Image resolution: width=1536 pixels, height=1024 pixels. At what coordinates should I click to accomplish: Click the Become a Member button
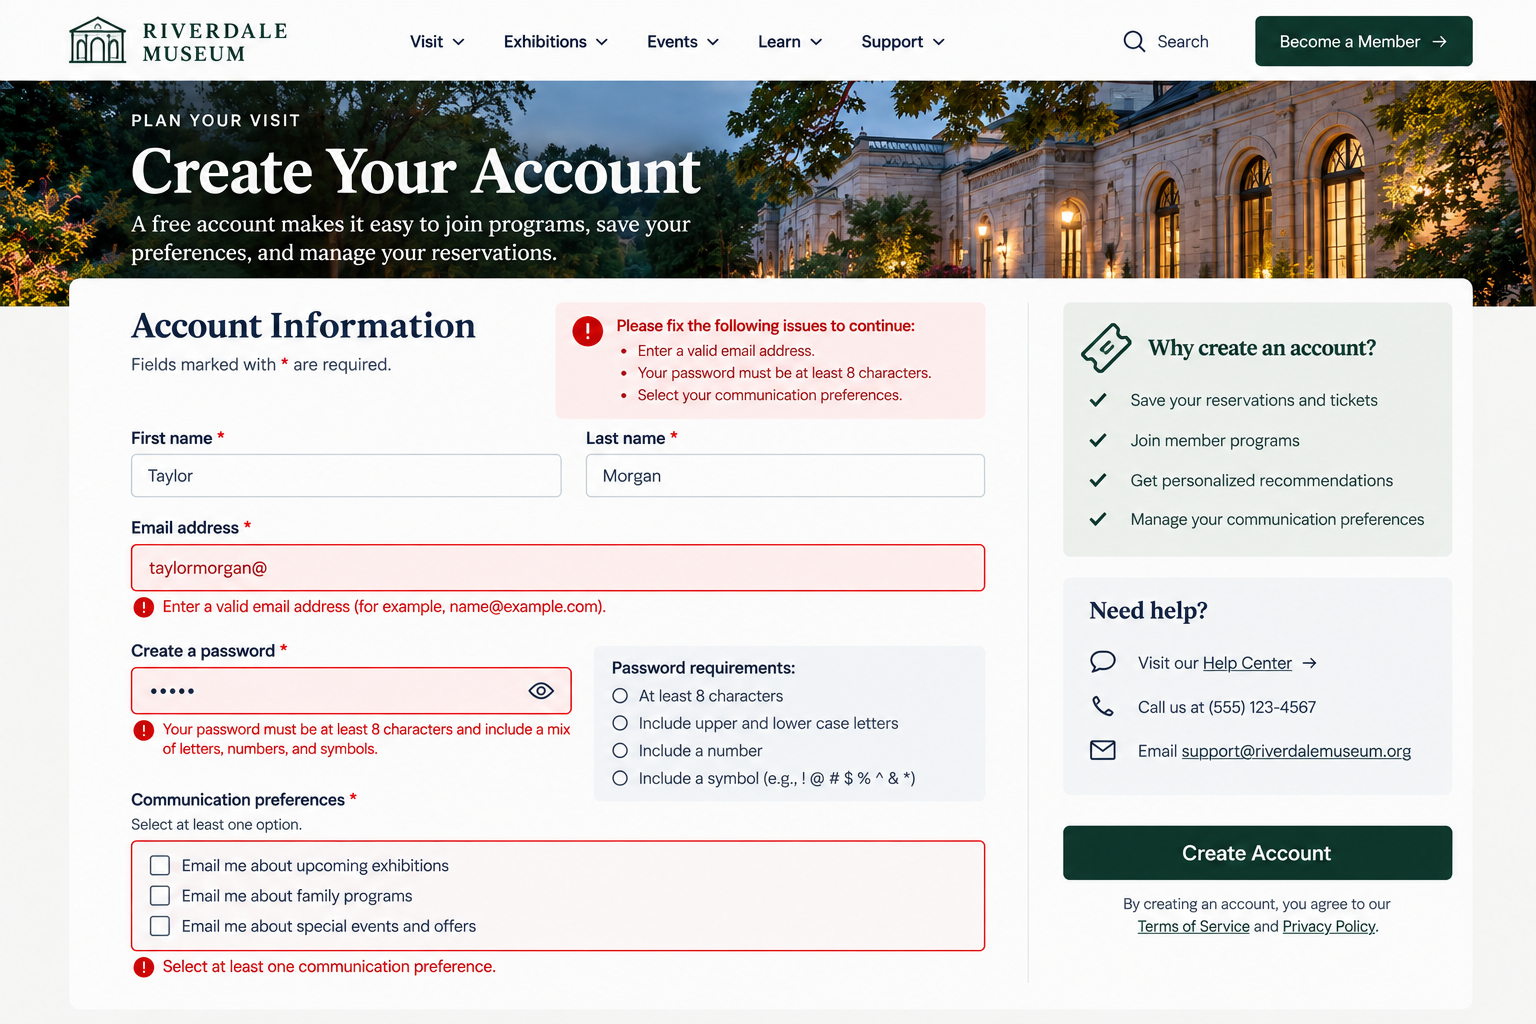(1364, 41)
